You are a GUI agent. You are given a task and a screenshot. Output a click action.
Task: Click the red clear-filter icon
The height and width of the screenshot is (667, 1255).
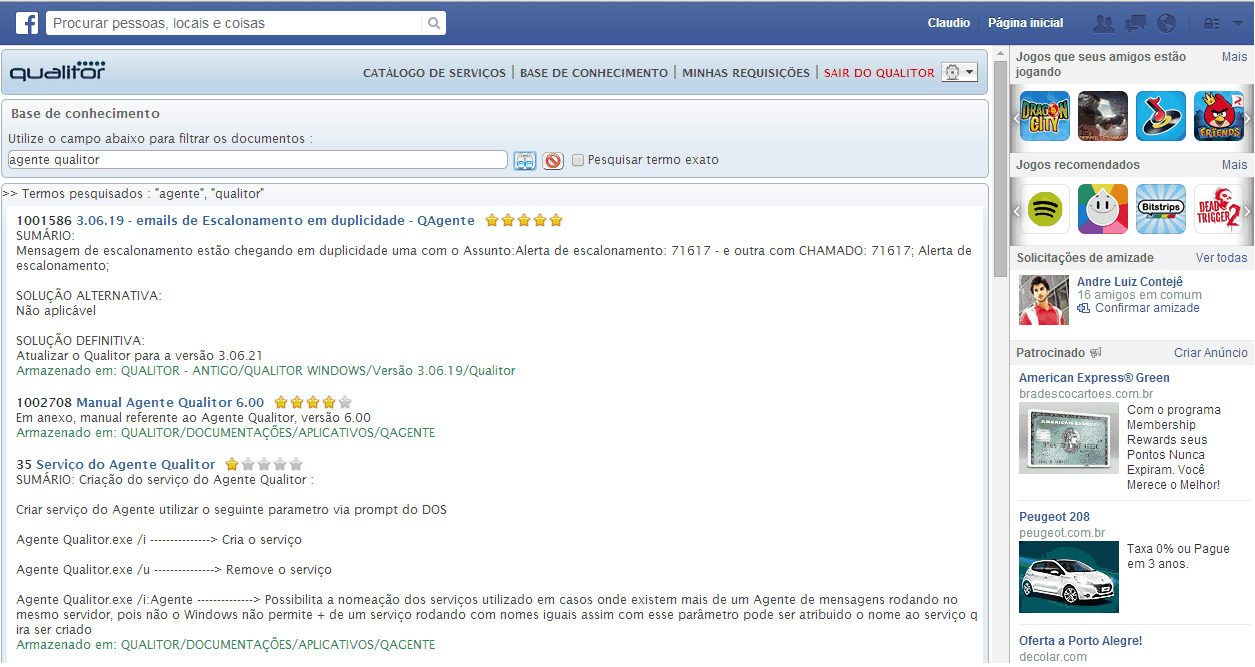[x=553, y=160]
